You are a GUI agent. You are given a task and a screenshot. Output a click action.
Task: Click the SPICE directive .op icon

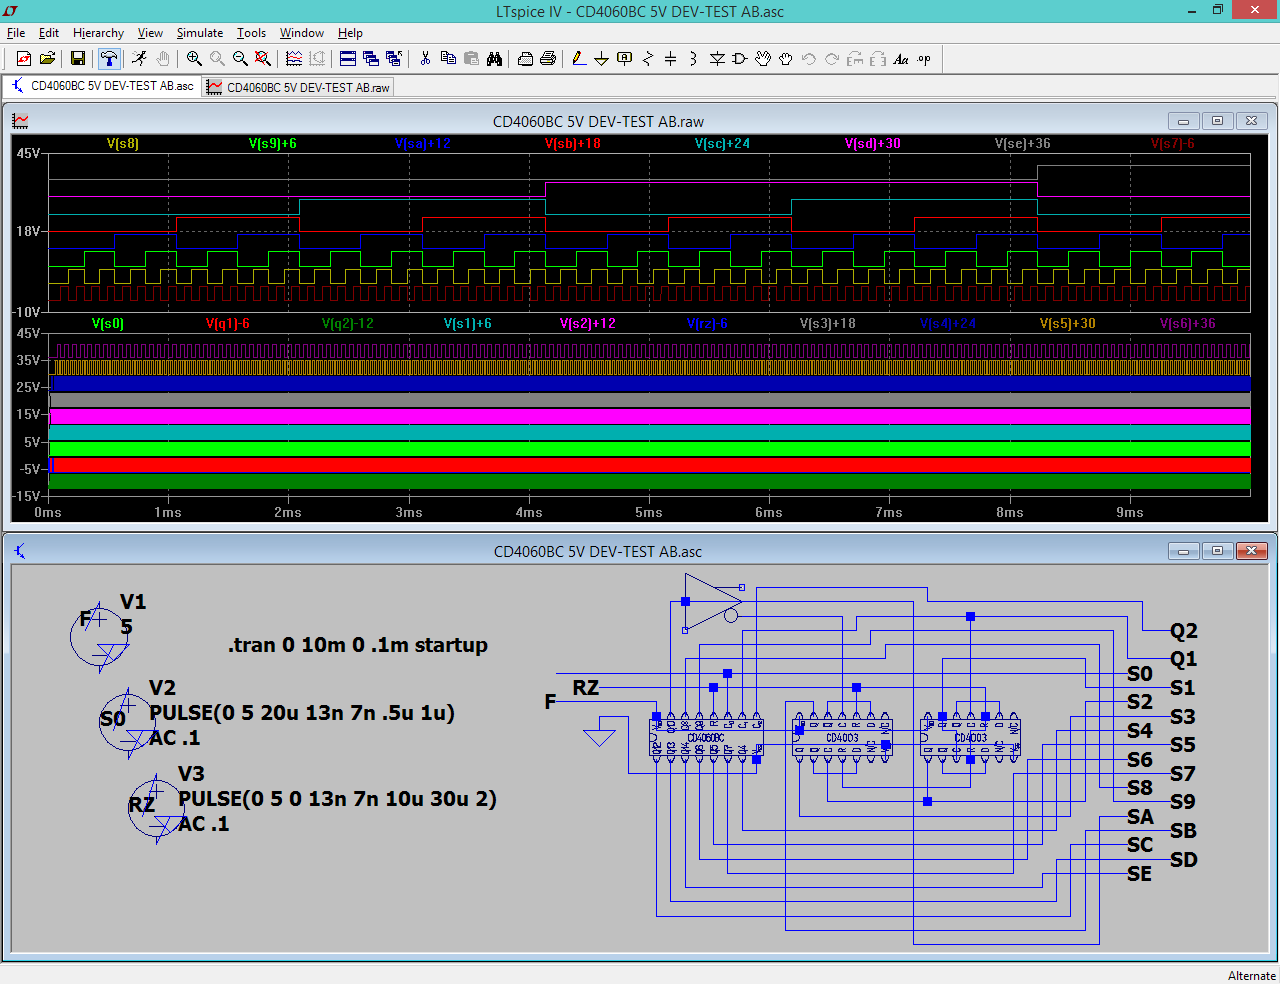(x=924, y=59)
